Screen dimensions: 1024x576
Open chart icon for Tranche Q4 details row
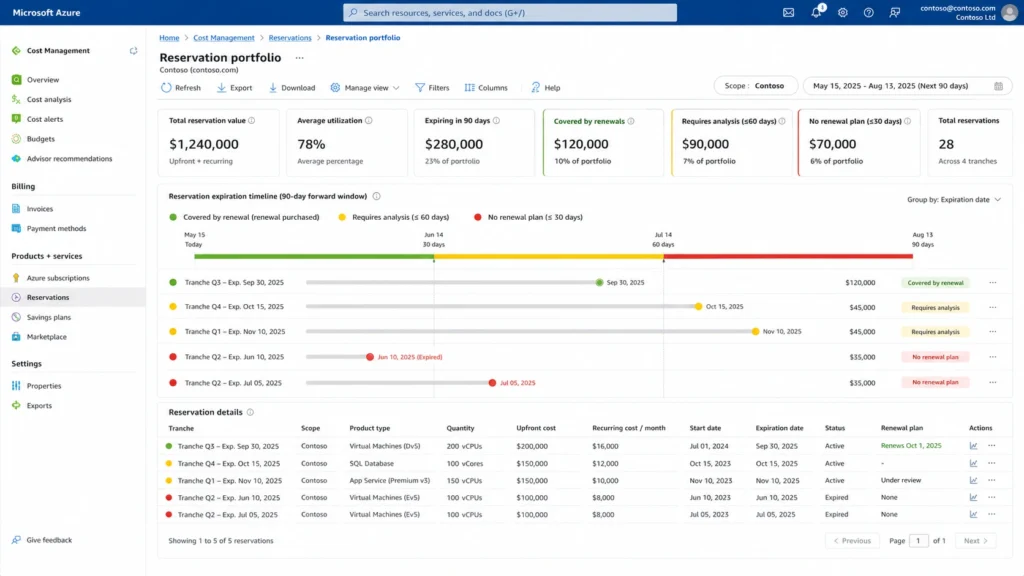point(974,463)
